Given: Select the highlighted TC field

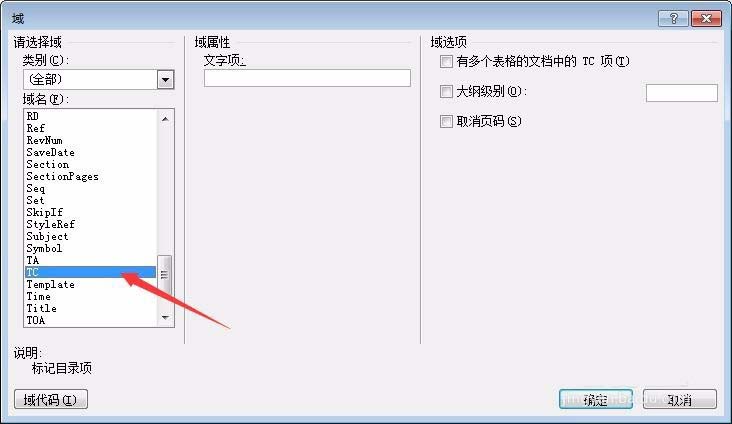Looking at the screenshot, I should [x=90, y=272].
